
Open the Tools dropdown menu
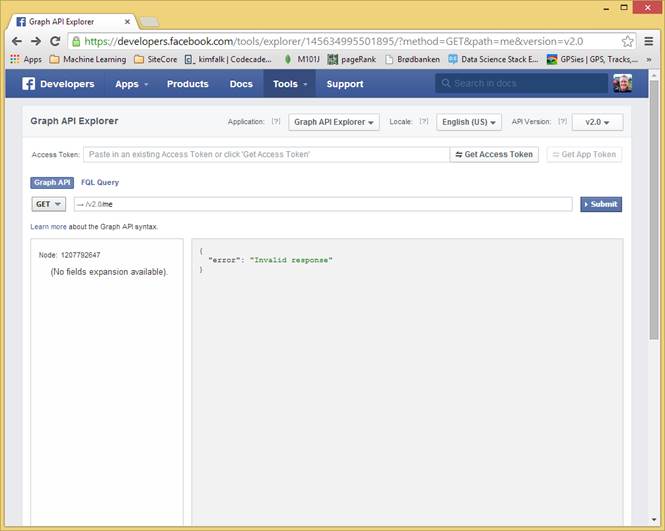(290, 84)
